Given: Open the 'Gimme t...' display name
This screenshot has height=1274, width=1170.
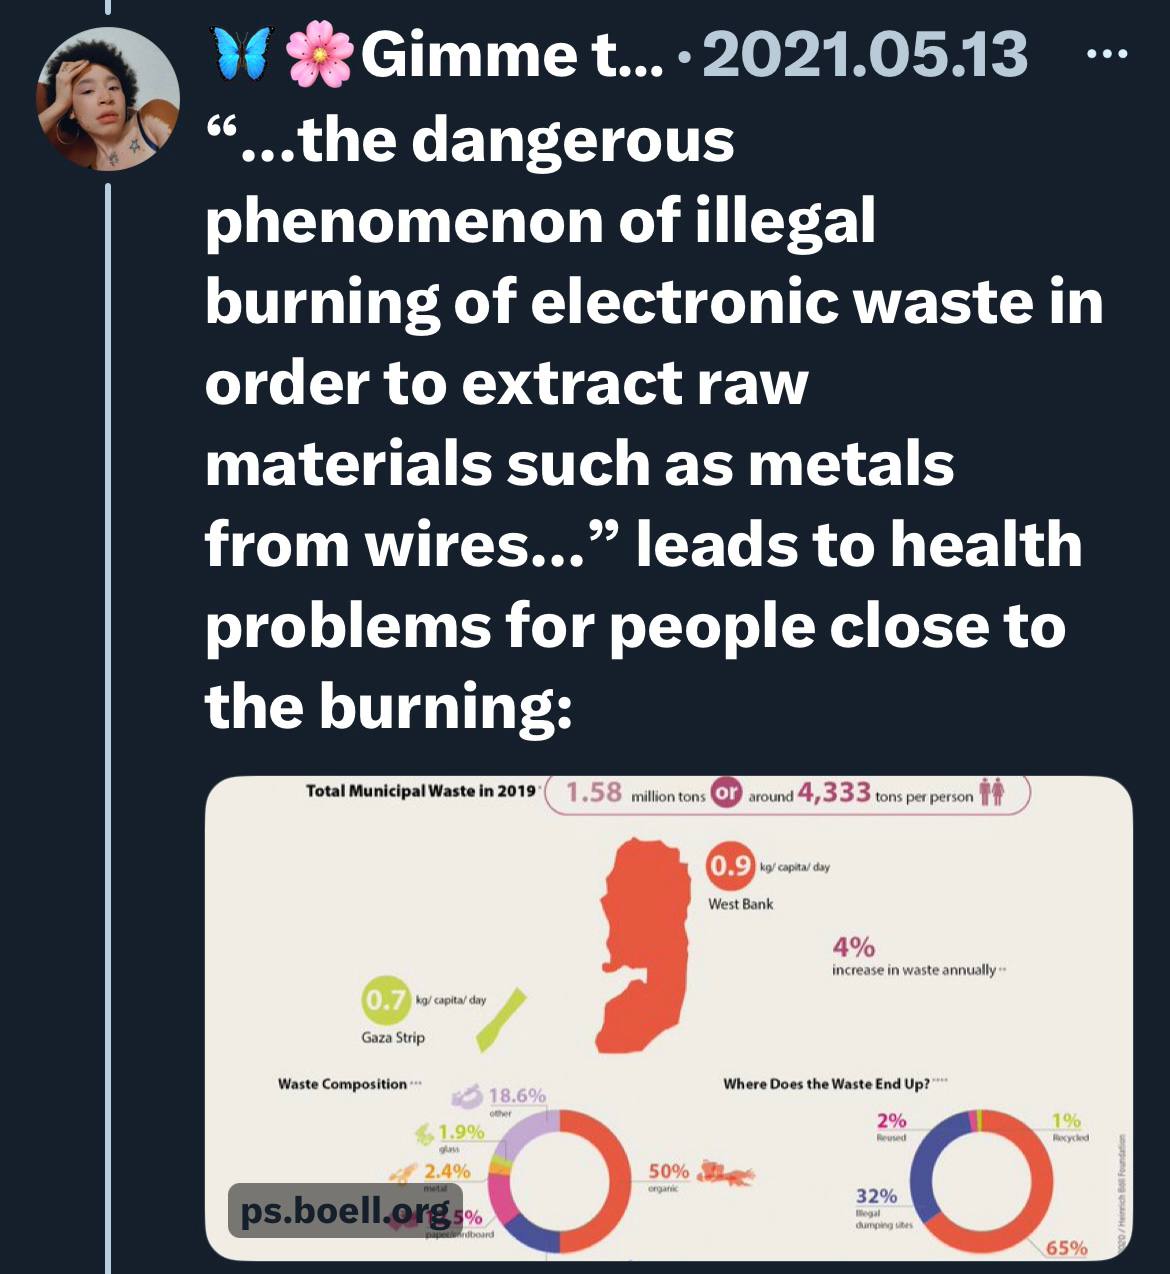Looking at the screenshot, I should (511, 55).
